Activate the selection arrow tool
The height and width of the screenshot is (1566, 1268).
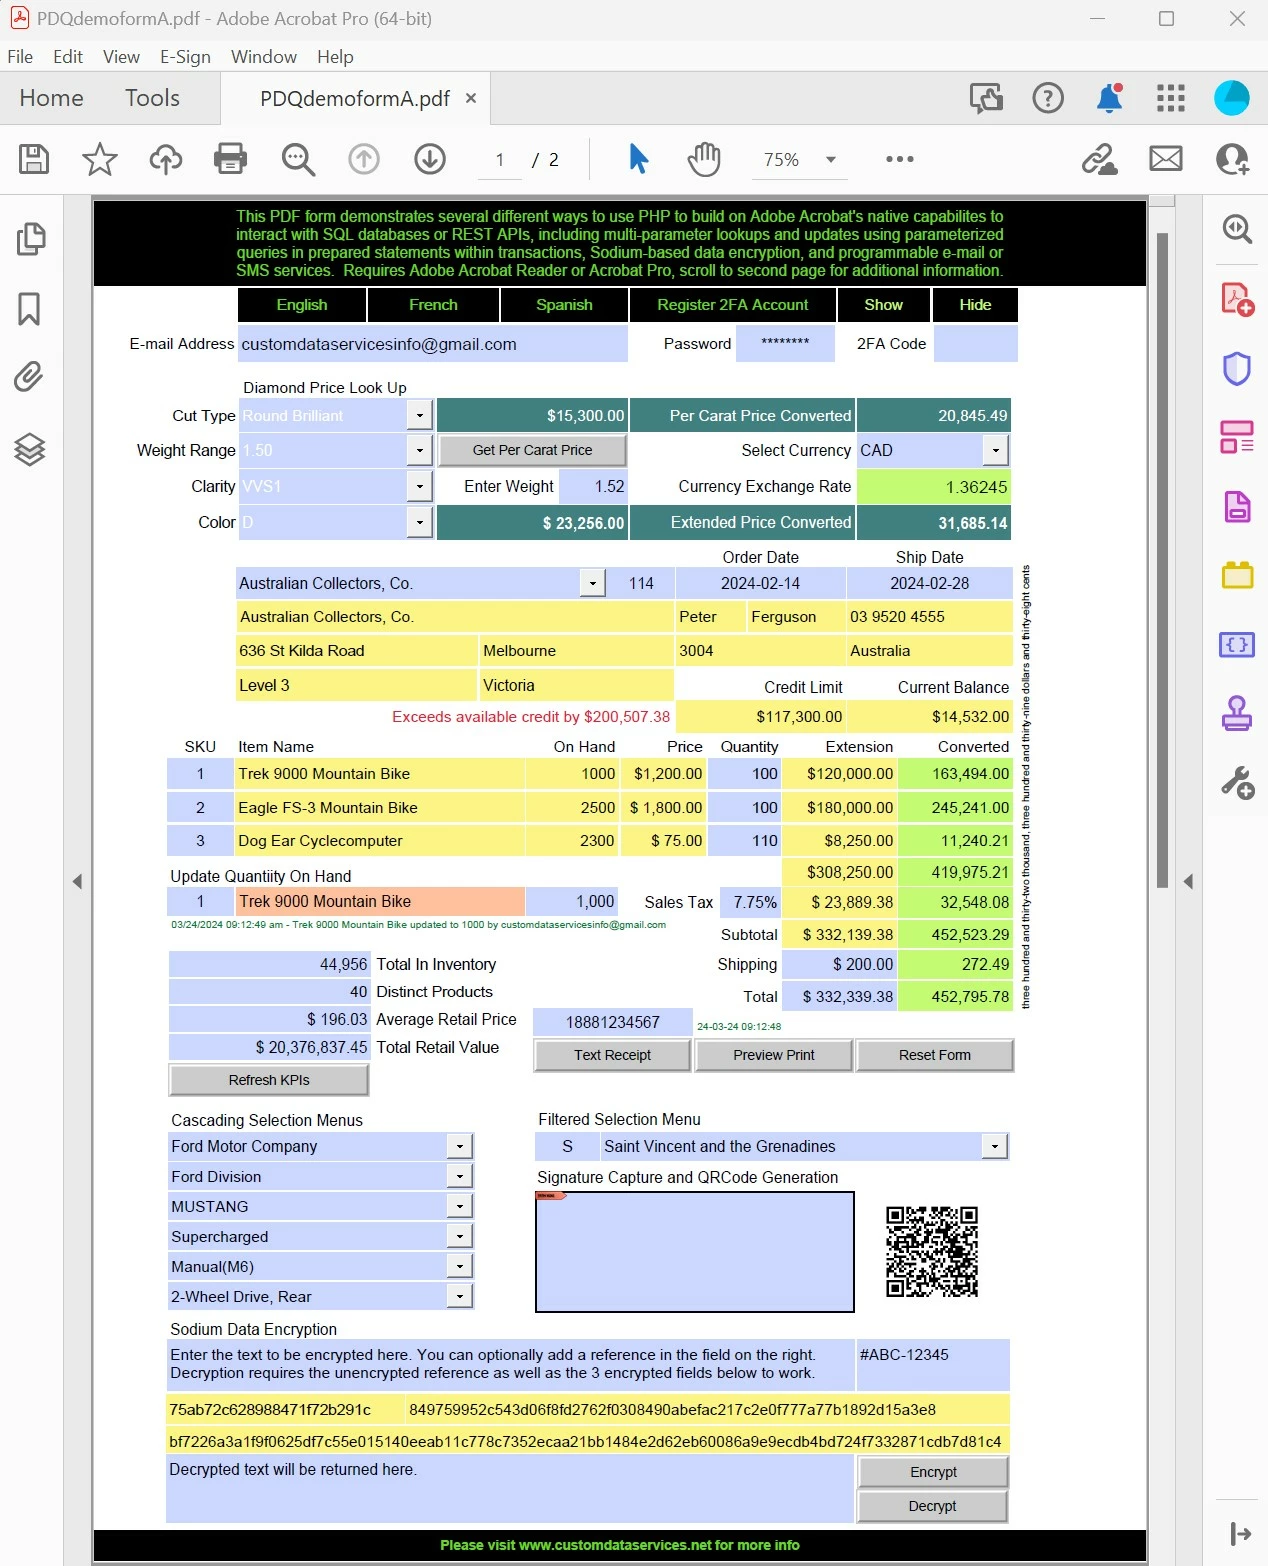pos(638,158)
